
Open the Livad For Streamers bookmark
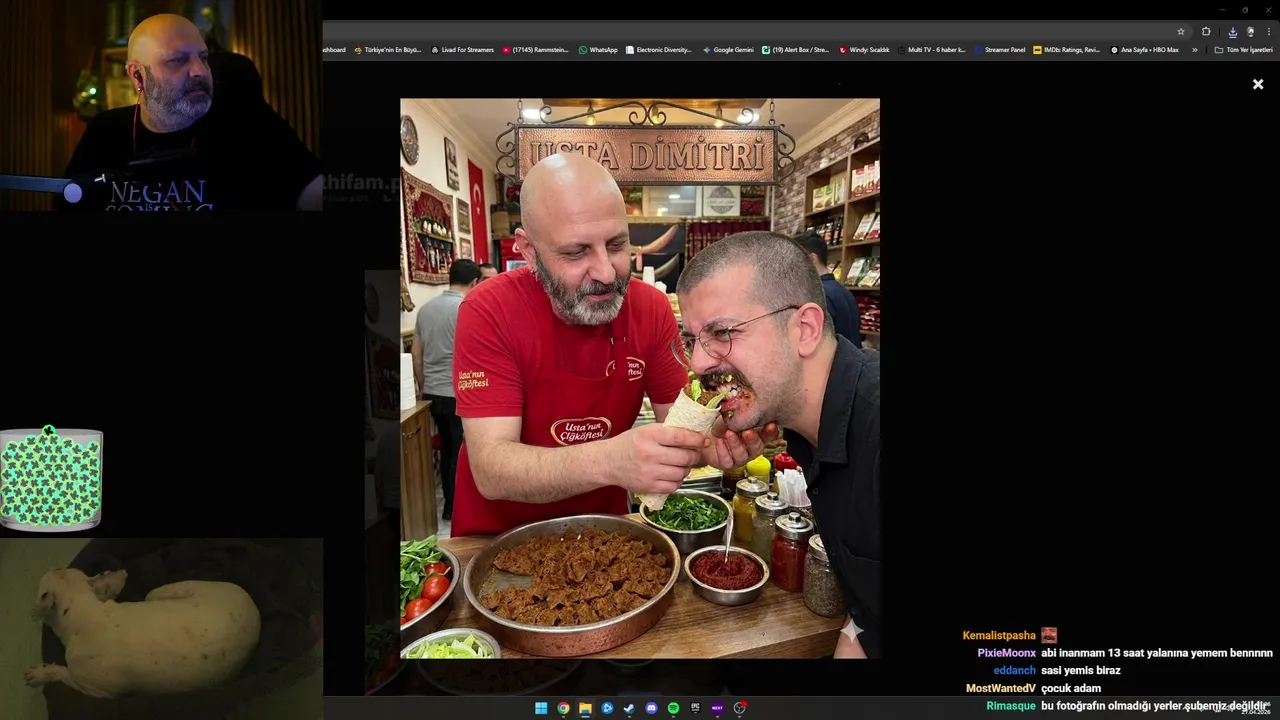point(463,49)
